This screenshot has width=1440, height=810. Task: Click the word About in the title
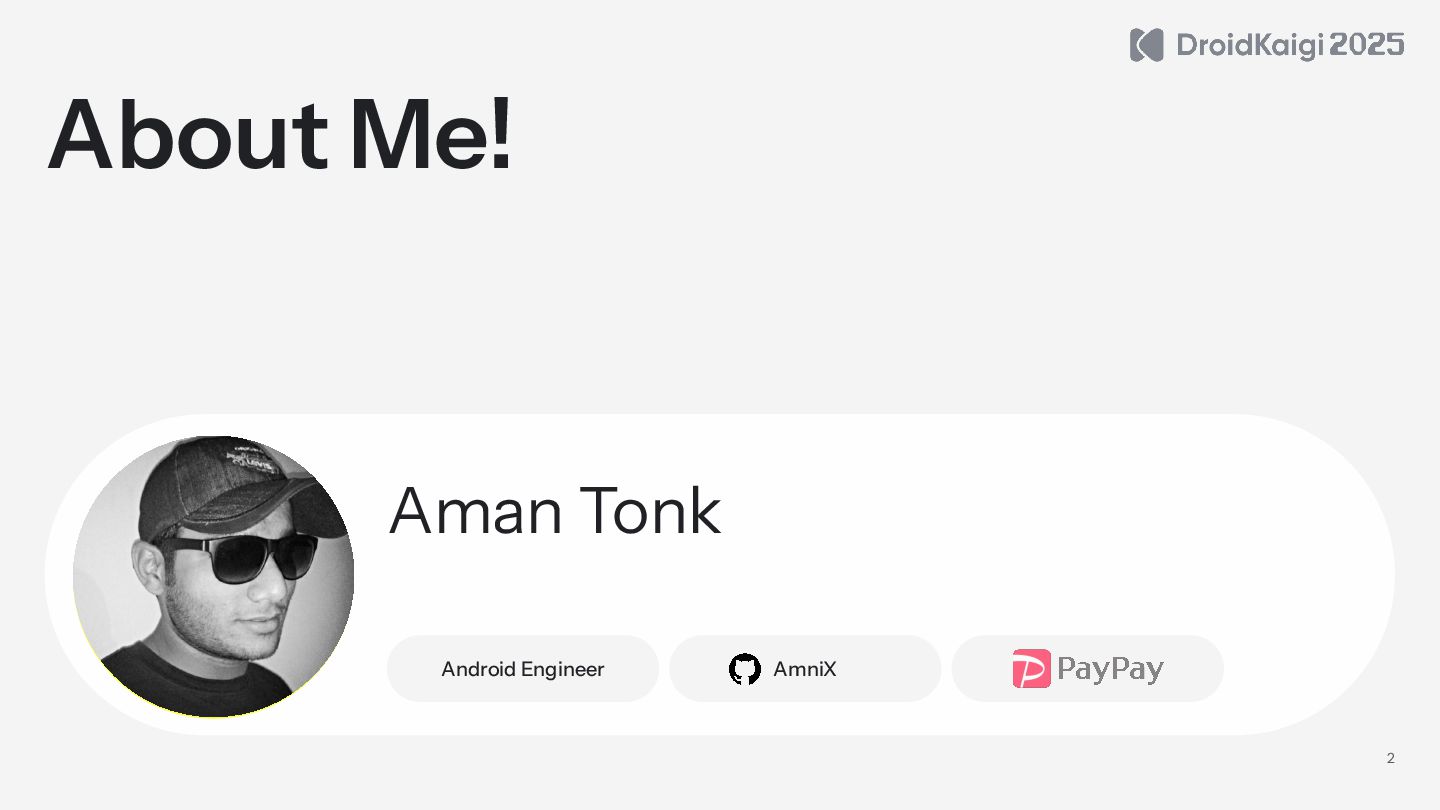pyautogui.click(x=187, y=135)
